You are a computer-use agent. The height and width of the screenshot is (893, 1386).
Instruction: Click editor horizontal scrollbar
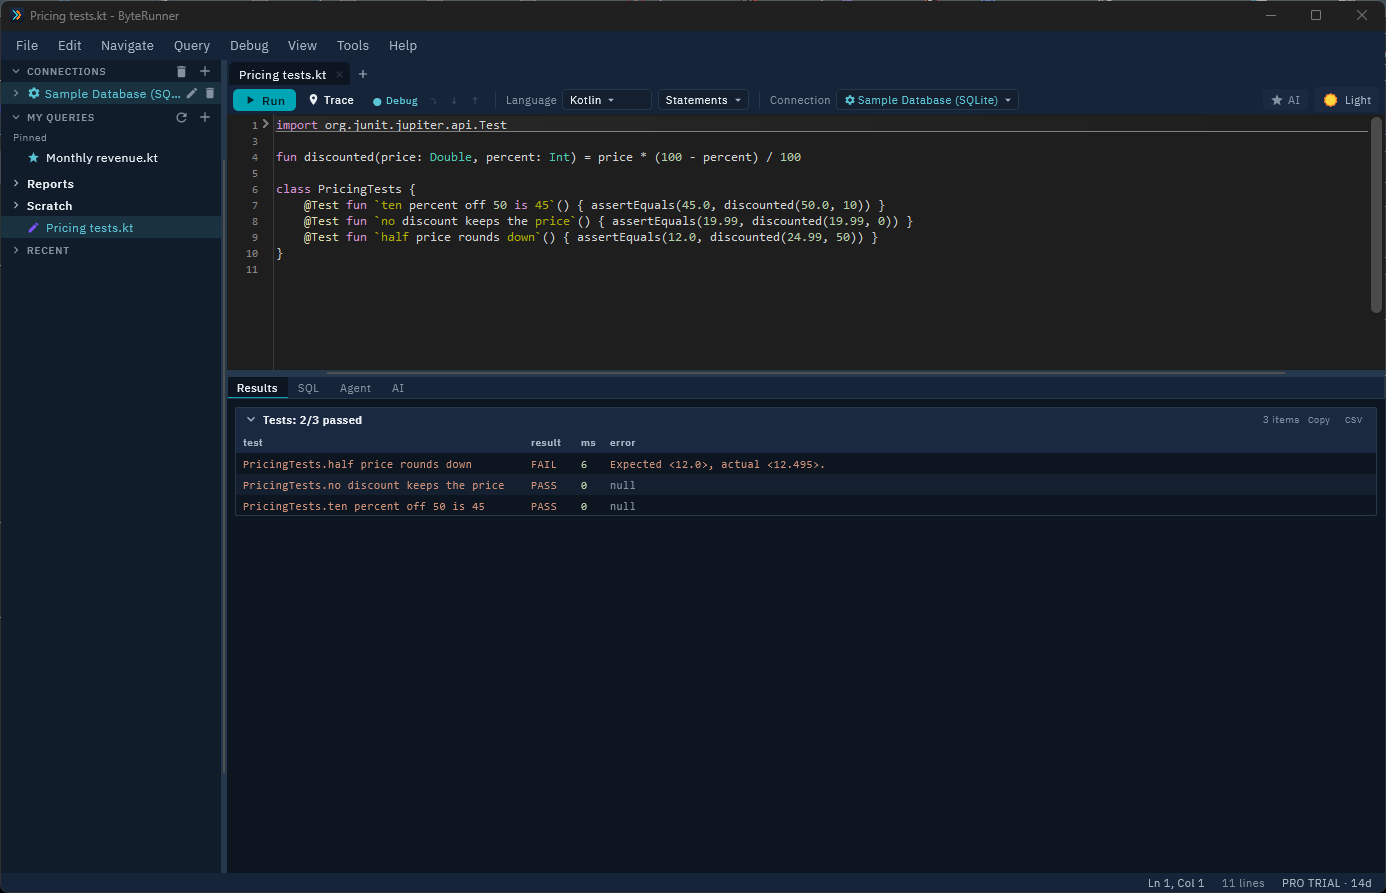(x=805, y=373)
